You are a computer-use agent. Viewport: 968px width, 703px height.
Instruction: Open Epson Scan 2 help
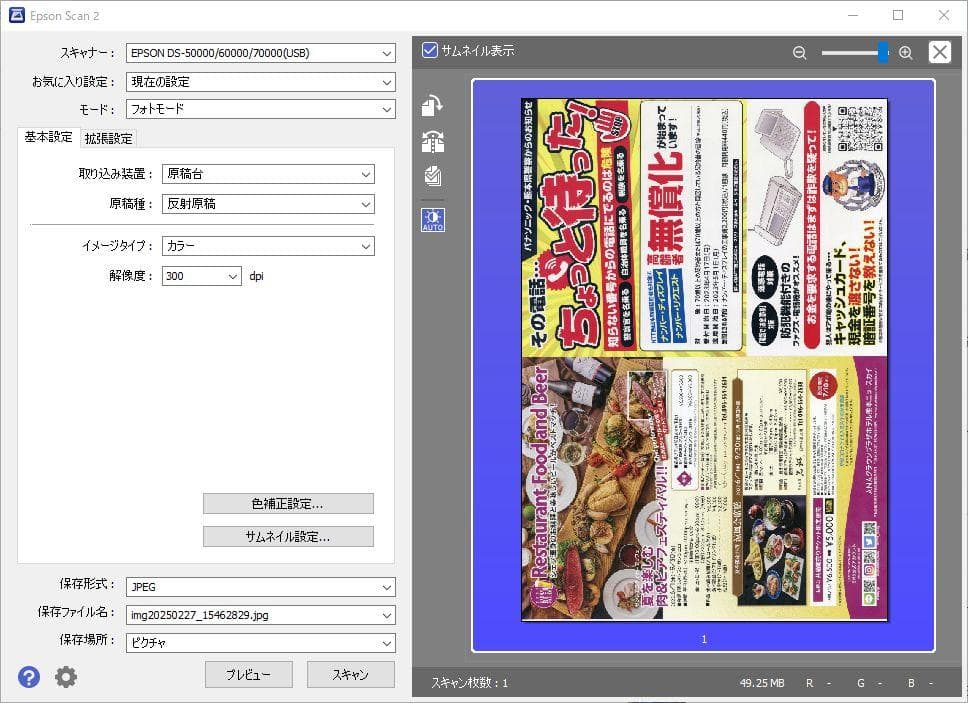28,676
